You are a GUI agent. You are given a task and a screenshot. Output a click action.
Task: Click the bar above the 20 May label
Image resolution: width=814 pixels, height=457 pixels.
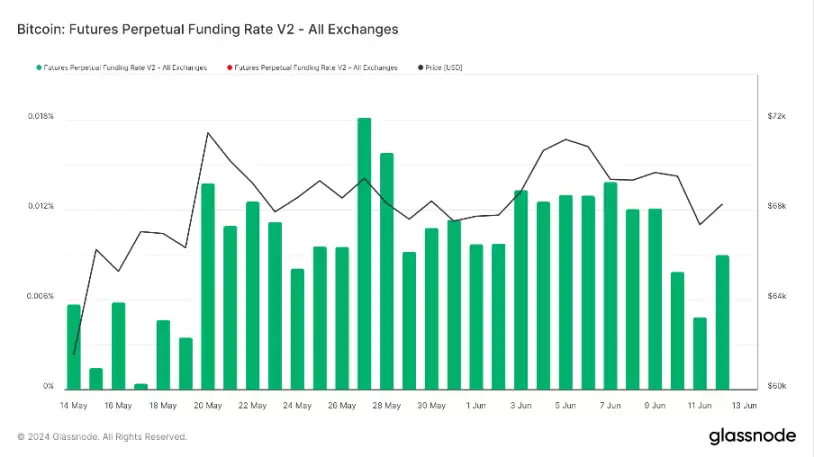(208, 286)
